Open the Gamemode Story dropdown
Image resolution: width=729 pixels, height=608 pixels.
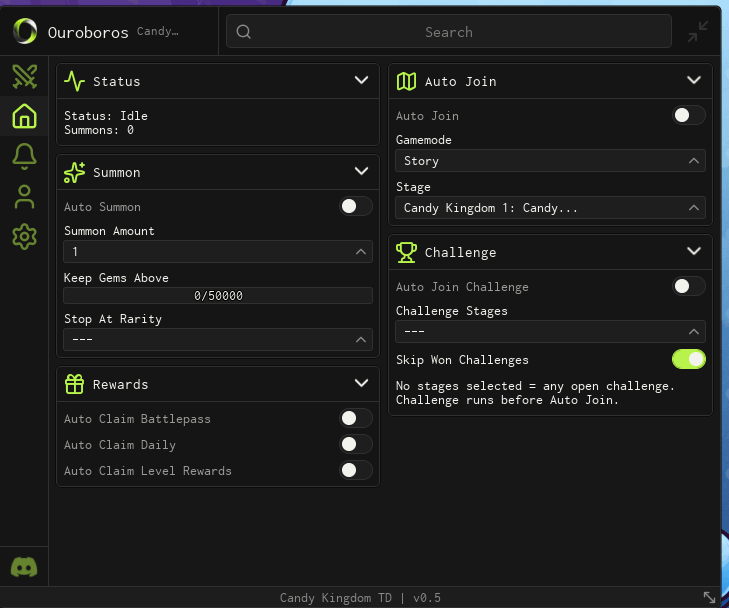550,161
